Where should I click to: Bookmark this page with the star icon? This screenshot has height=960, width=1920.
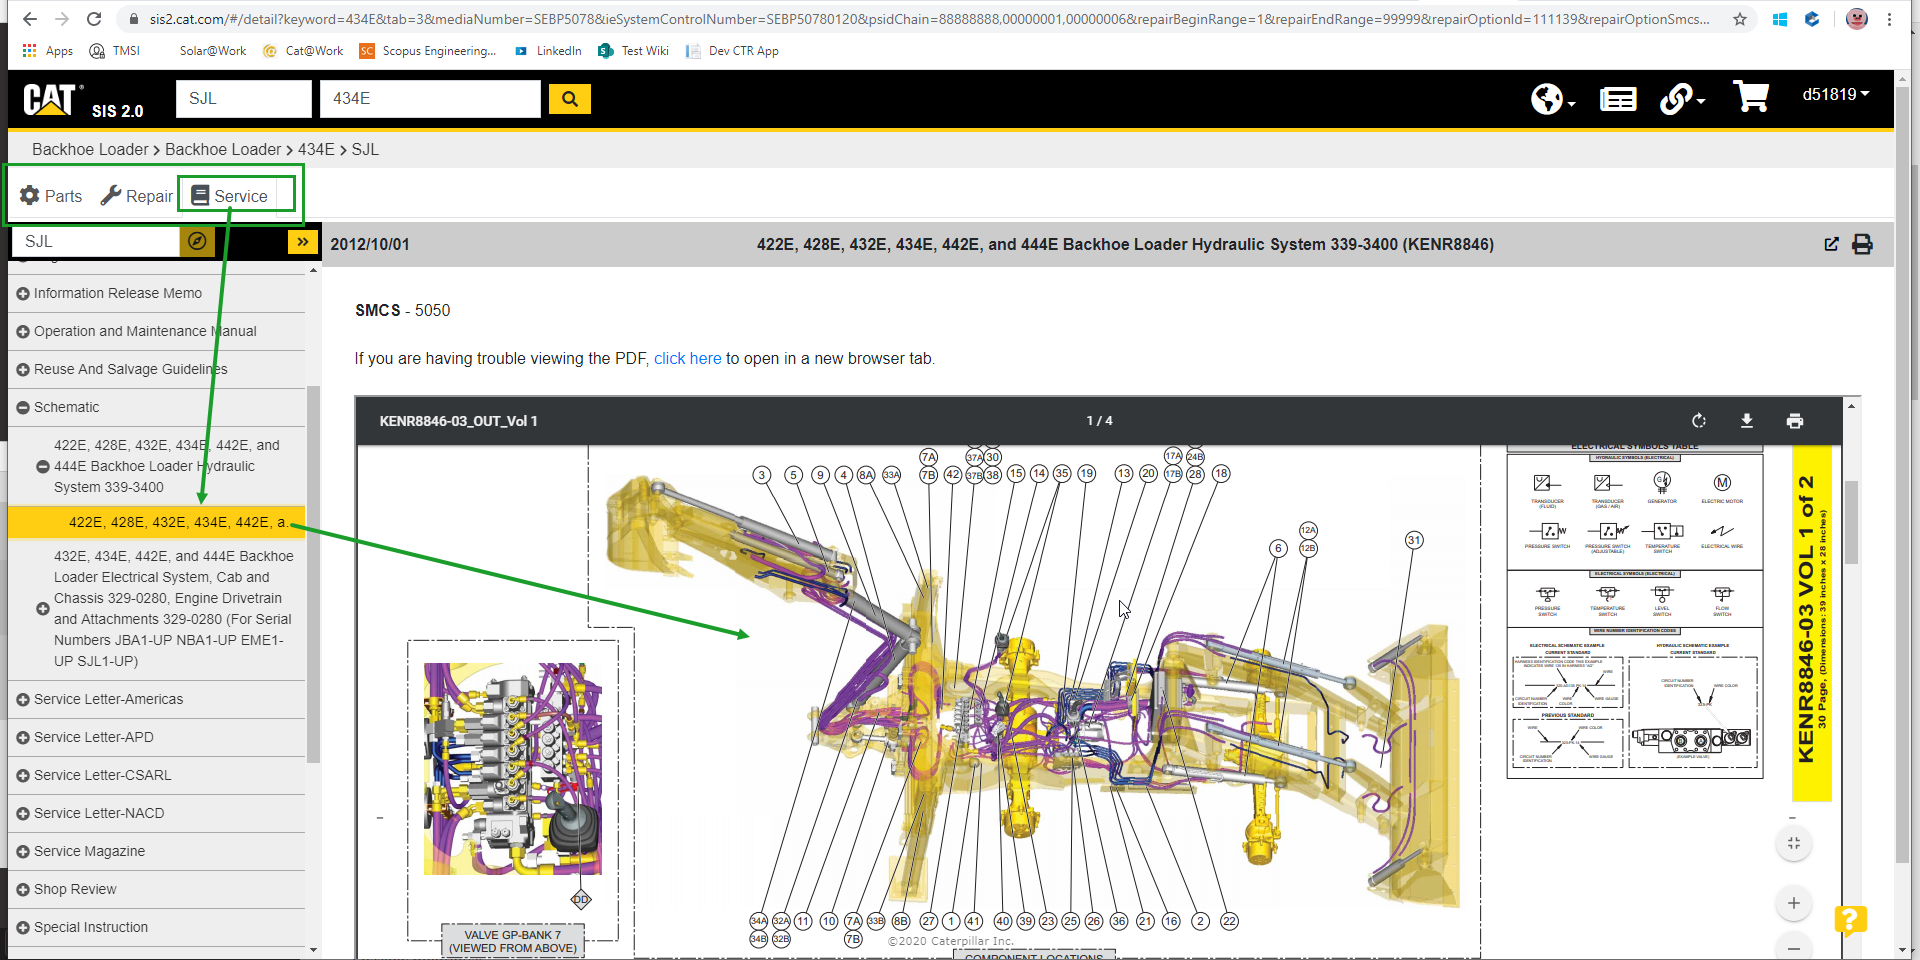pyautogui.click(x=1740, y=19)
